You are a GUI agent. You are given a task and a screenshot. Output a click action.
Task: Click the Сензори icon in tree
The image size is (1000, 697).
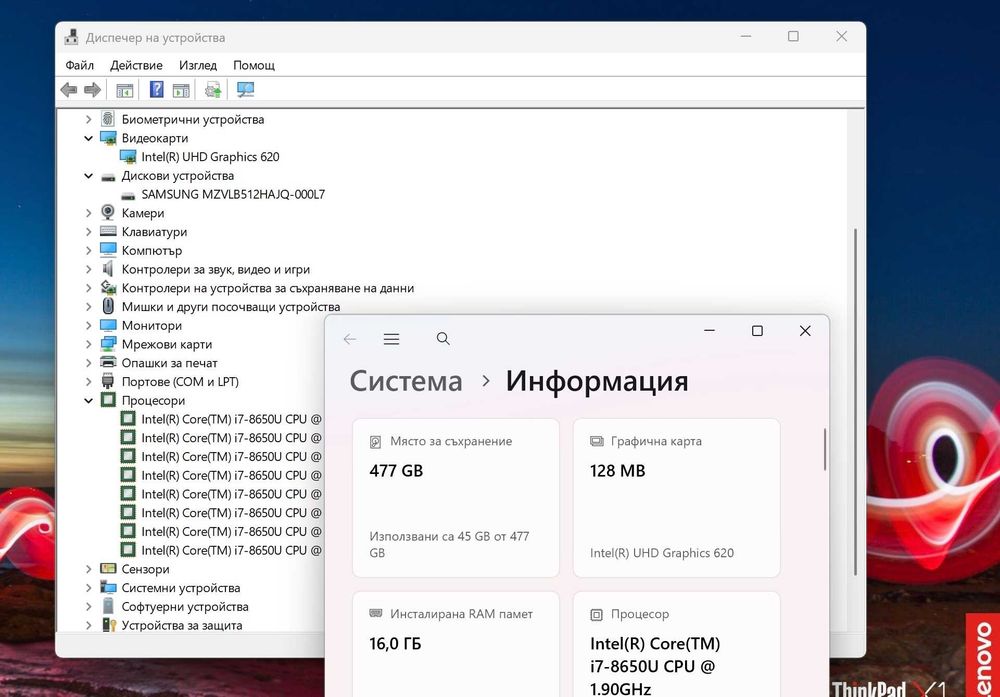pyautogui.click(x=108, y=568)
